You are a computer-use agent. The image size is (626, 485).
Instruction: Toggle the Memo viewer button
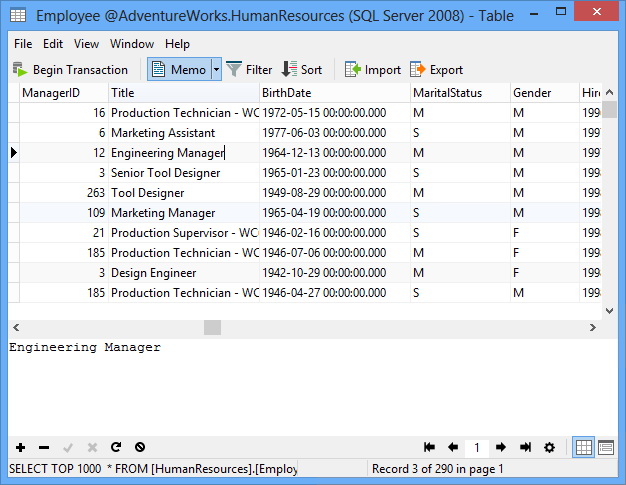click(178, 69)
